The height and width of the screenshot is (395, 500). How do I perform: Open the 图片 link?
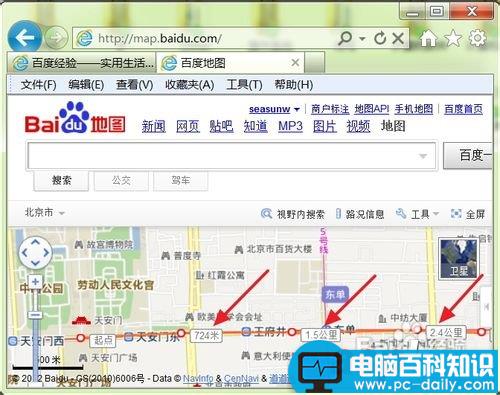325,126
